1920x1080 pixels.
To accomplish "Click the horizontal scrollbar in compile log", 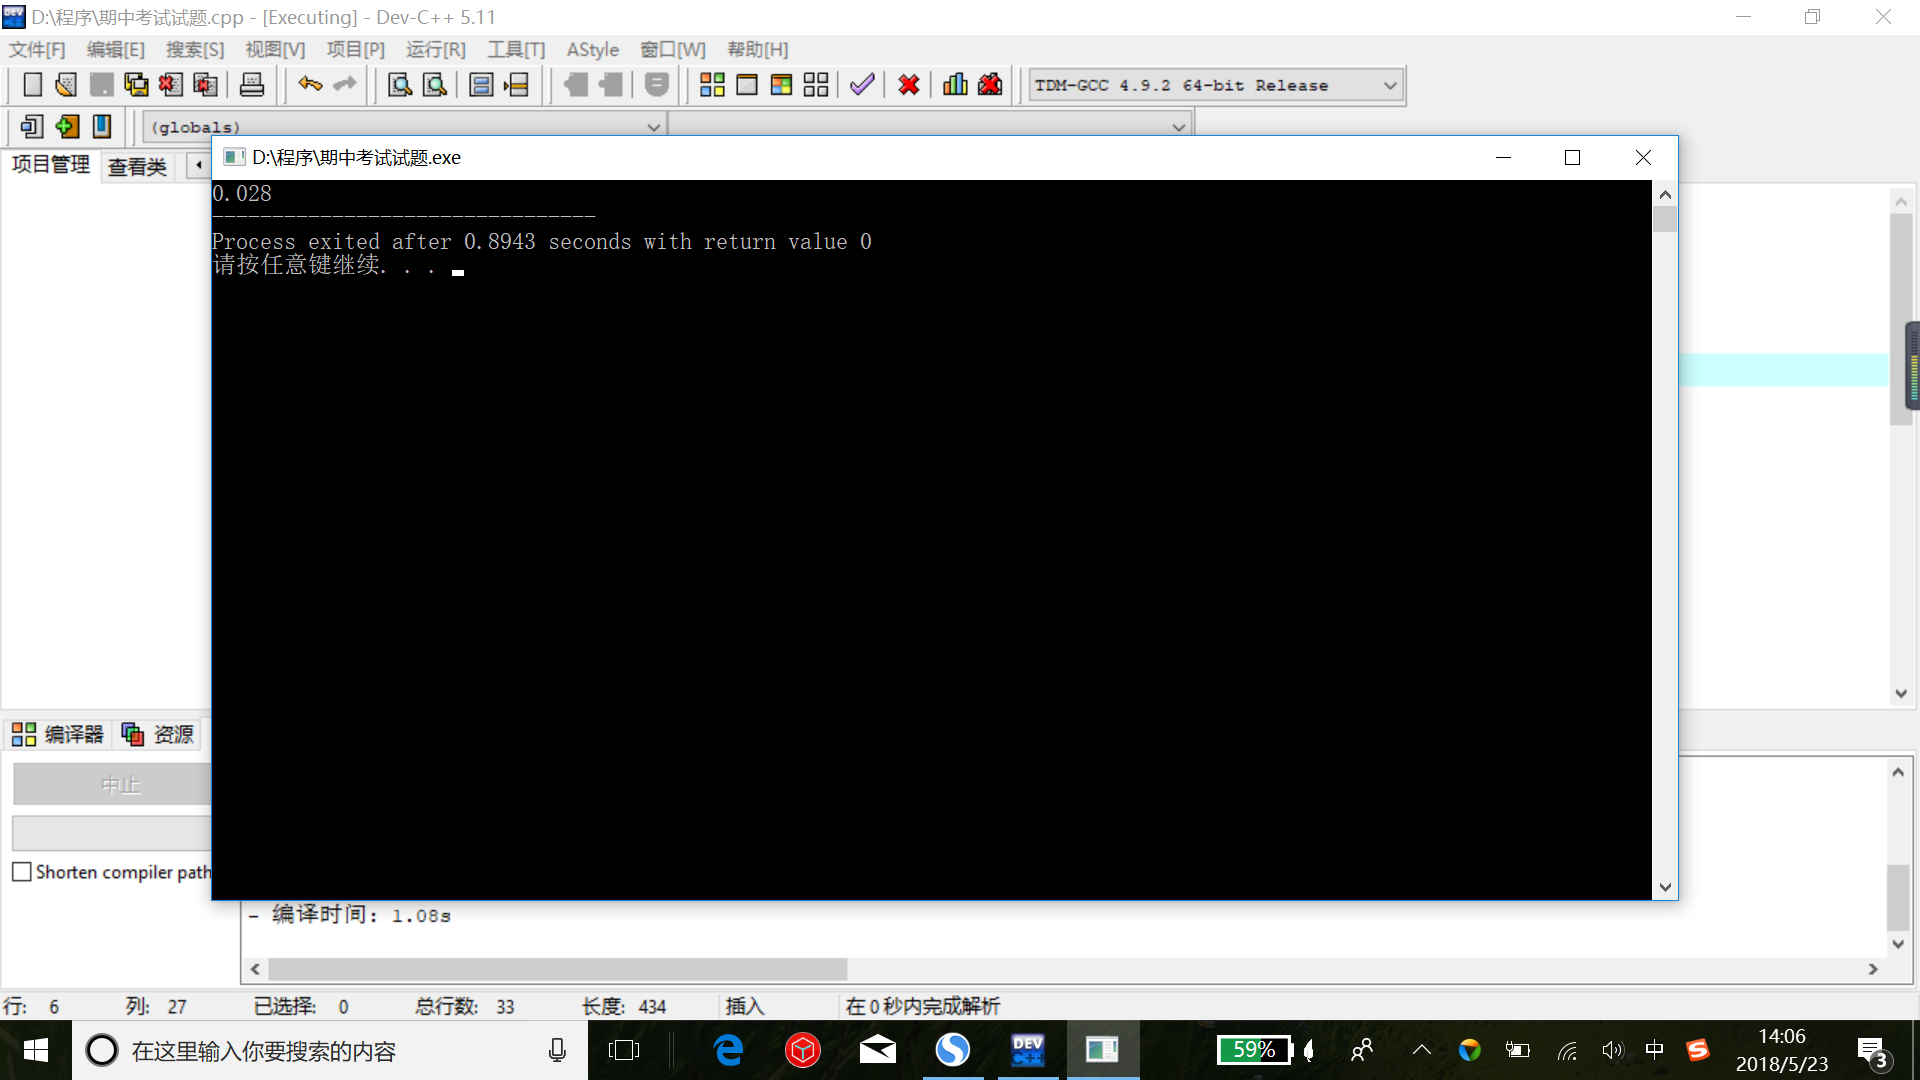I will click(x=557, y=969).
